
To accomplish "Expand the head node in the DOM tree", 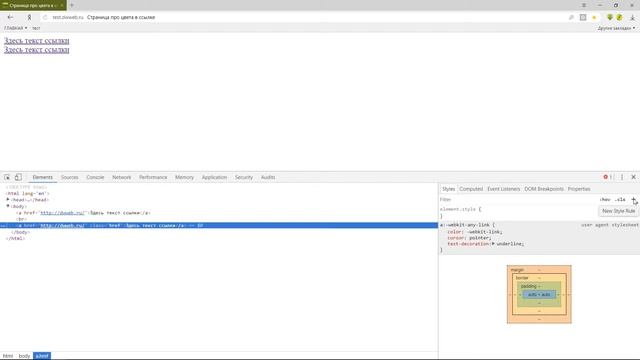I will [8, 200].
